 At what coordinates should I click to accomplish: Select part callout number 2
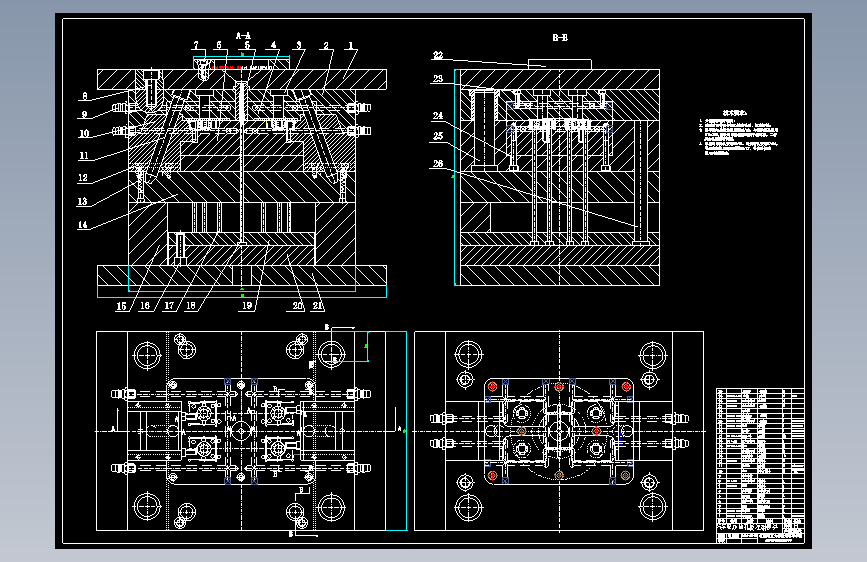coord(326,45)
